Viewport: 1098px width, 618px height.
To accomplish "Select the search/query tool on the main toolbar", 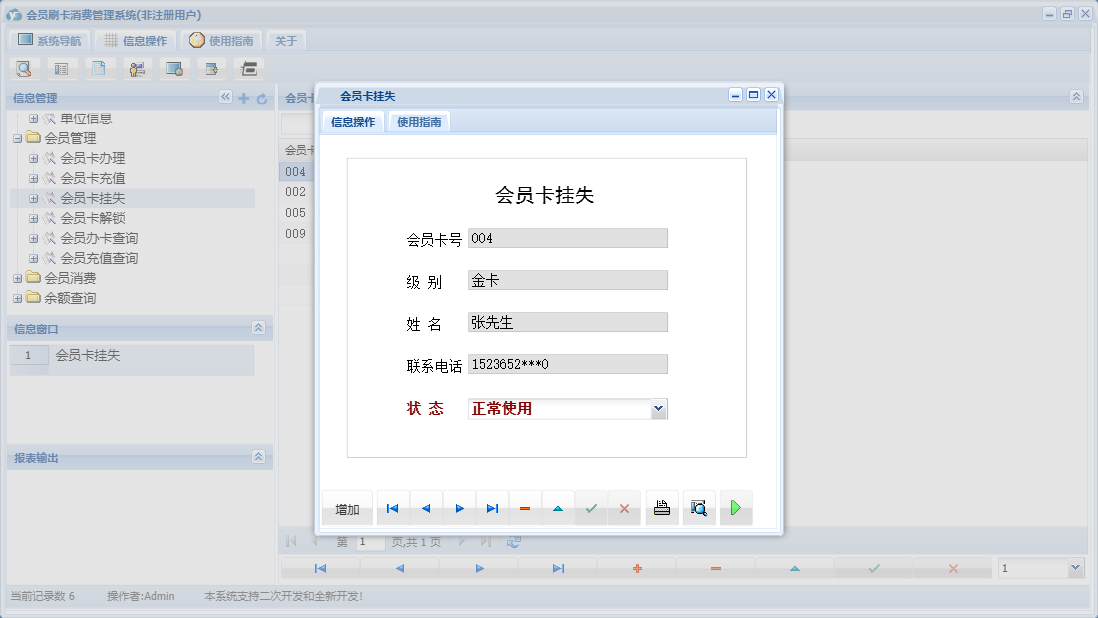I will 24,68.
